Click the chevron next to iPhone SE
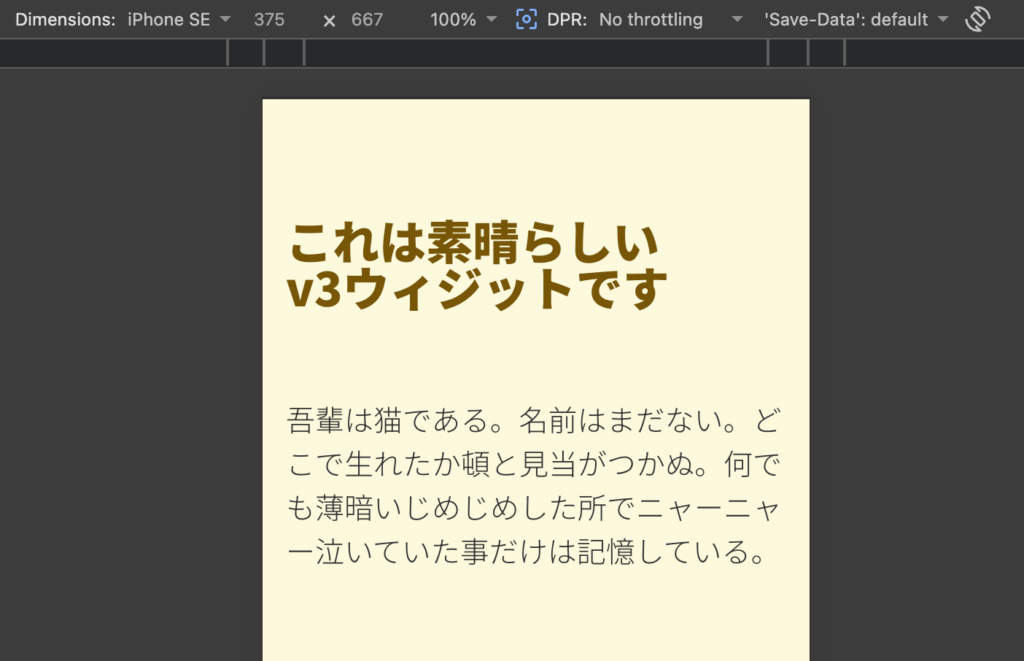The width and height of the screenshot is (1024, 661). coord(226,18)
